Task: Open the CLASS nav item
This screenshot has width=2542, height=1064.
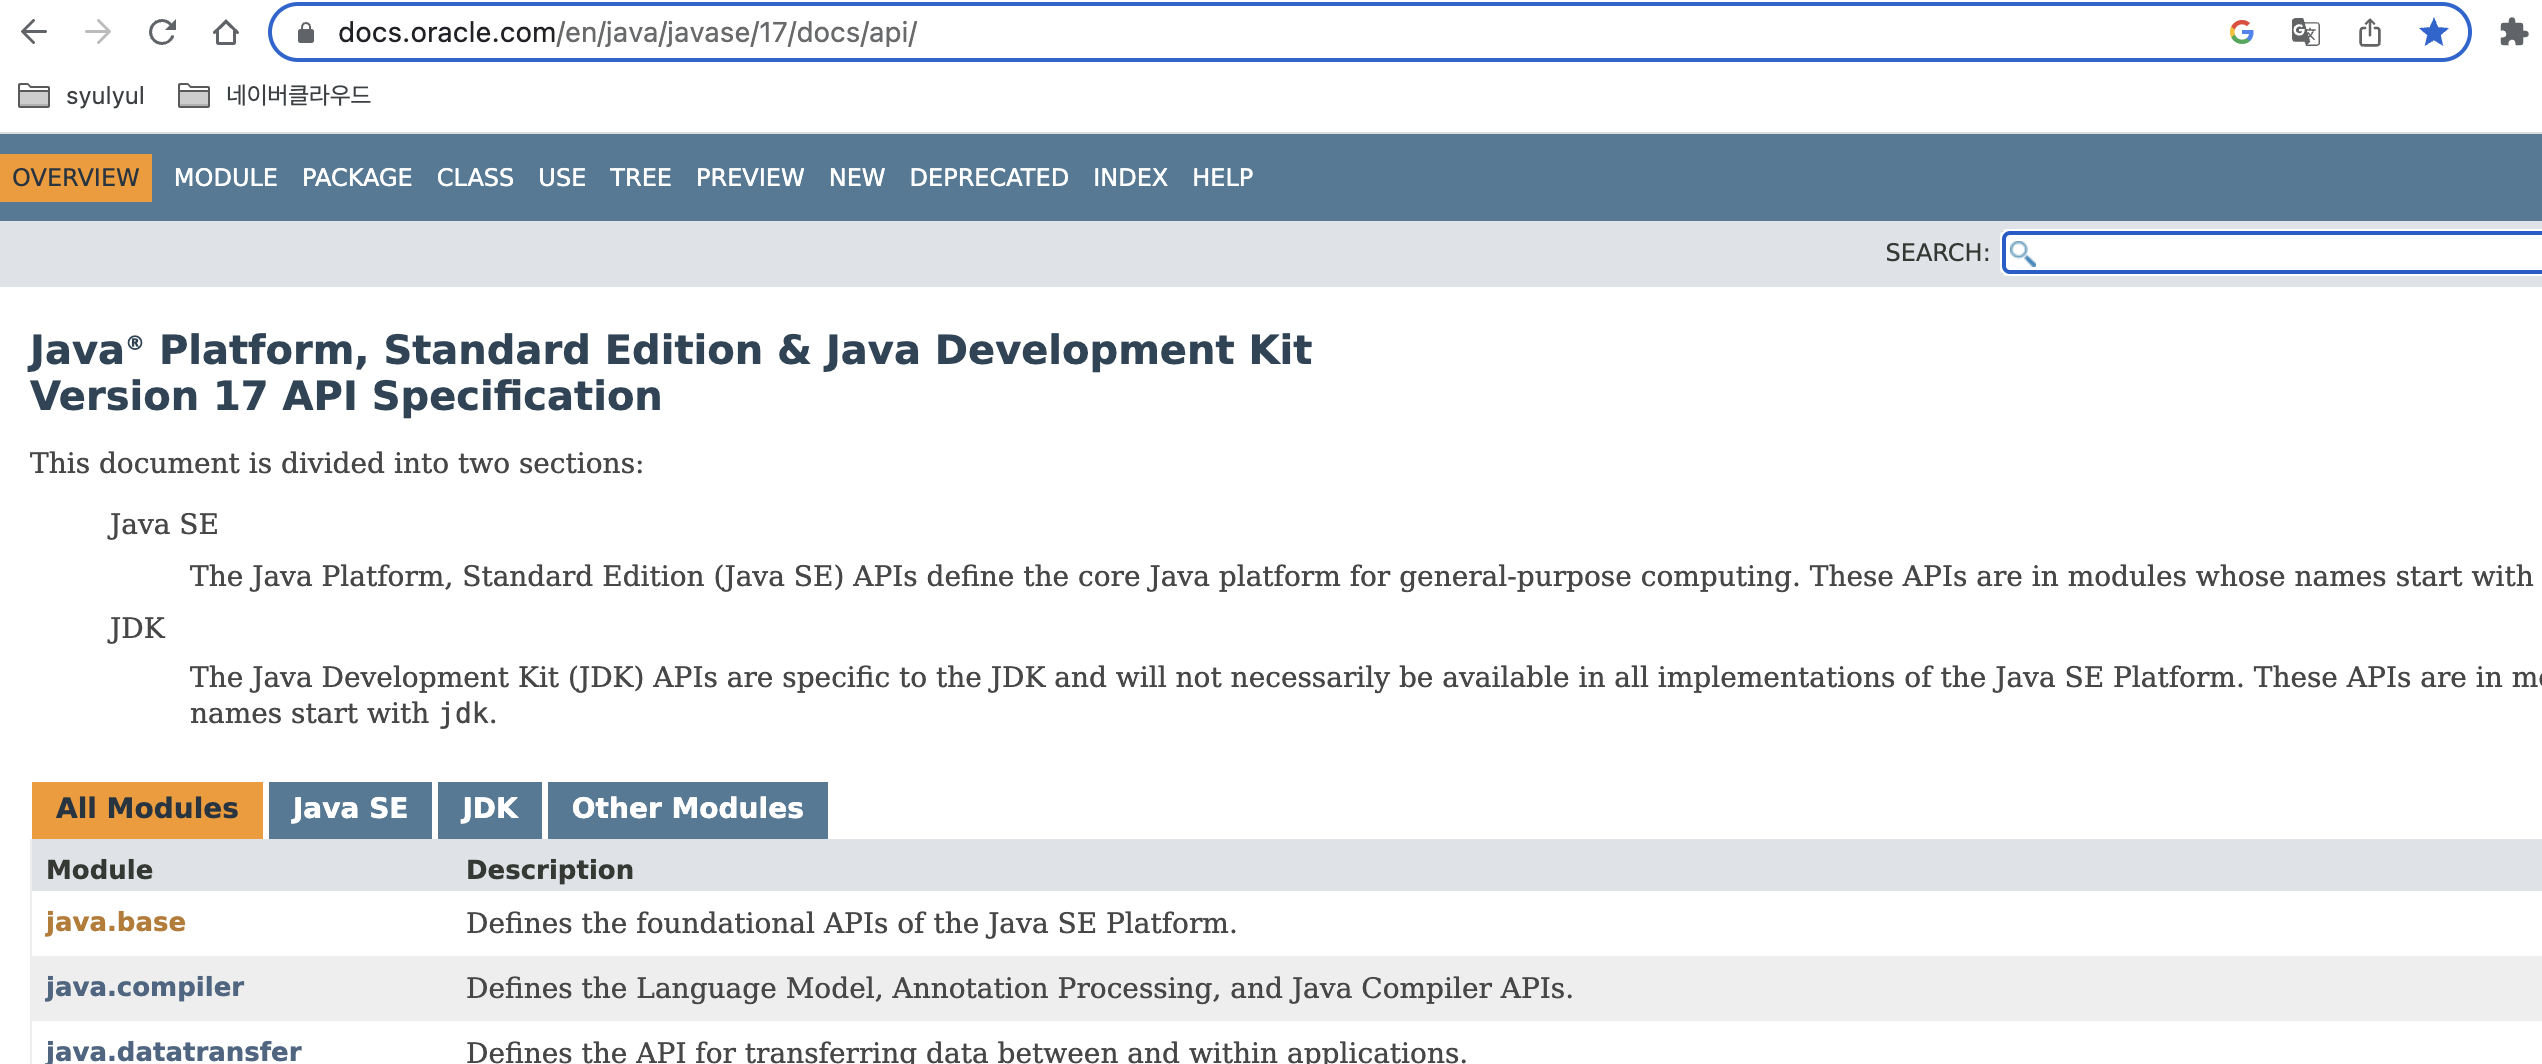Action: [475, 177]
